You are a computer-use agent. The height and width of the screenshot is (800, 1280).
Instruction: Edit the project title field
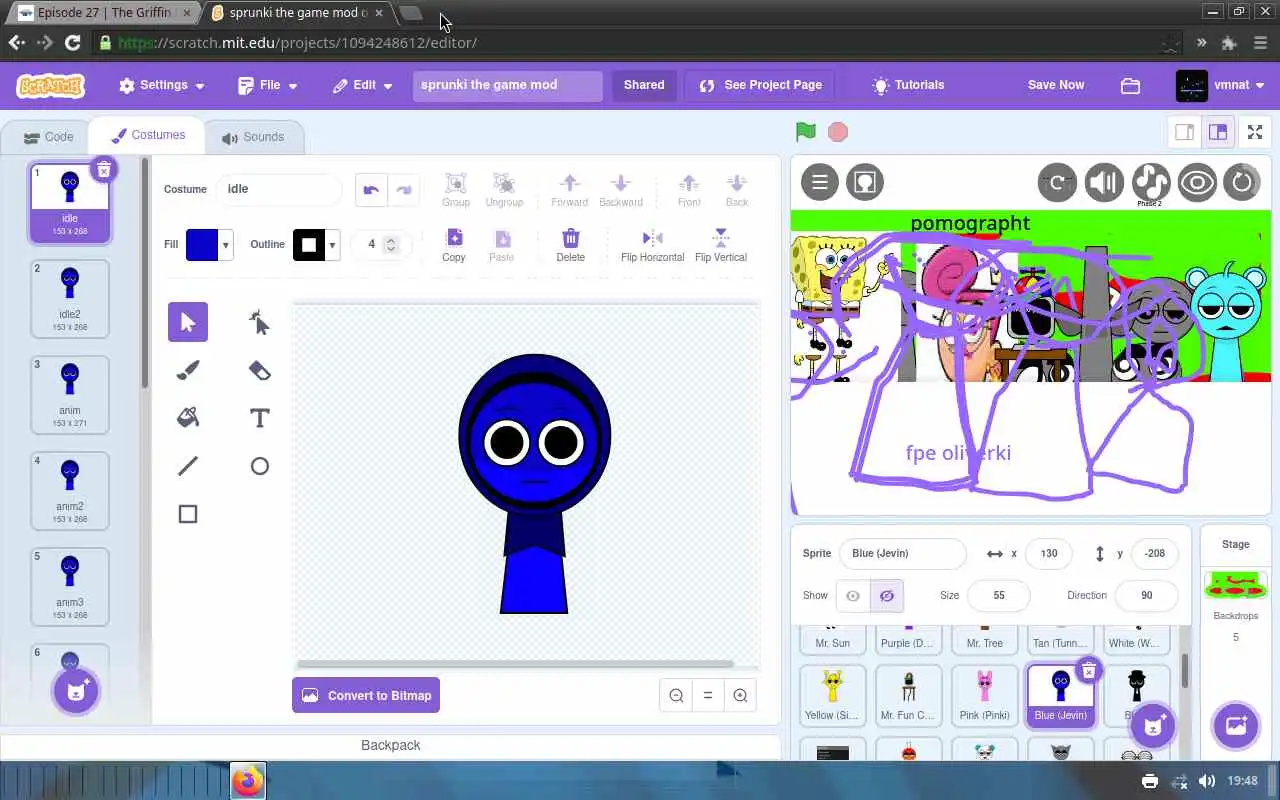(508, 85)
